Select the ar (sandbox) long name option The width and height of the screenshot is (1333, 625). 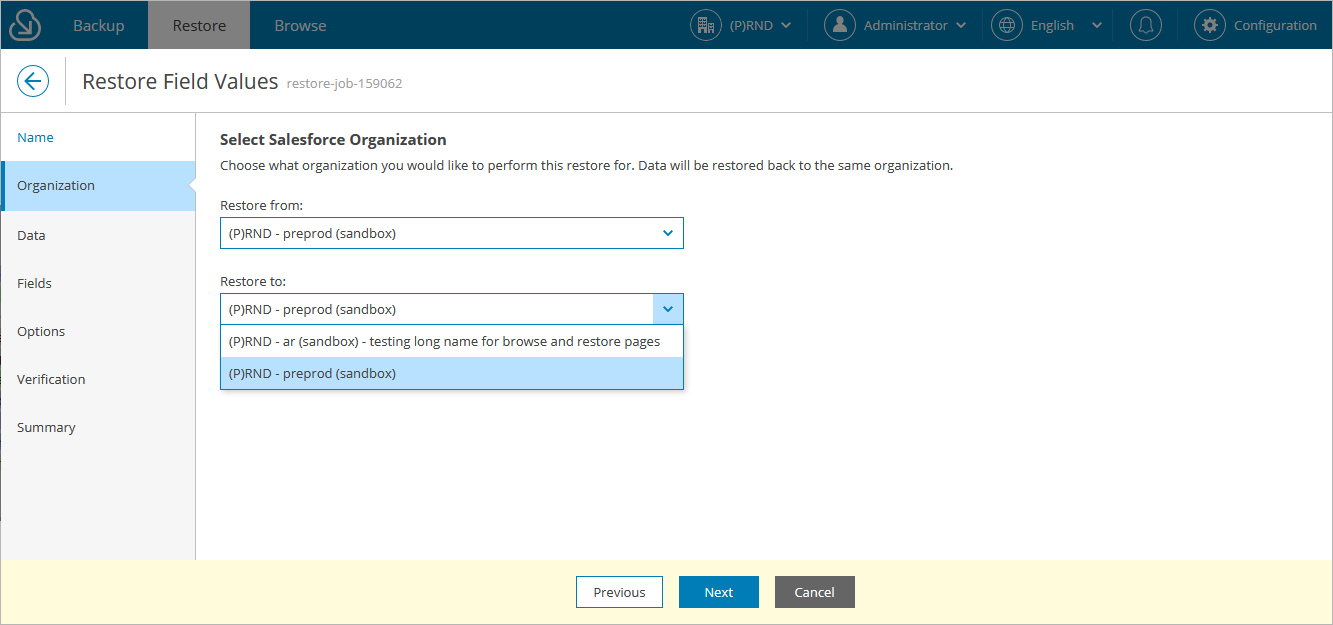point(452,341)
